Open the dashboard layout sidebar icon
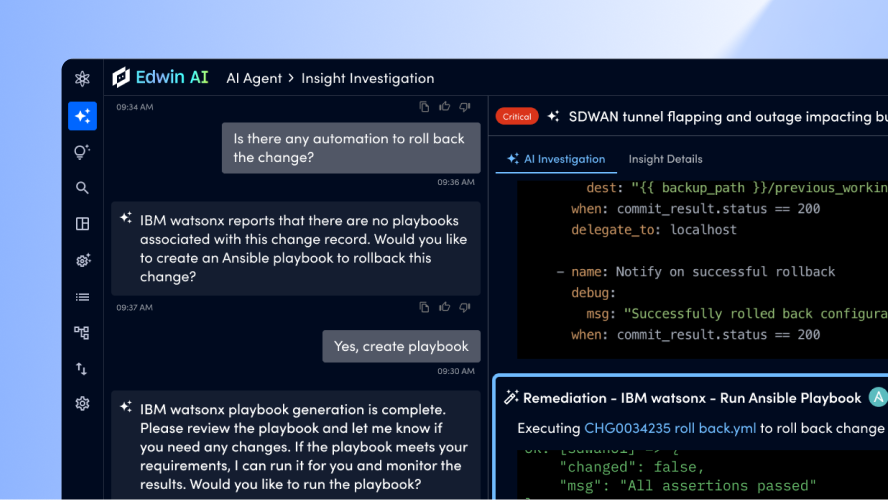 click(82, 224)
